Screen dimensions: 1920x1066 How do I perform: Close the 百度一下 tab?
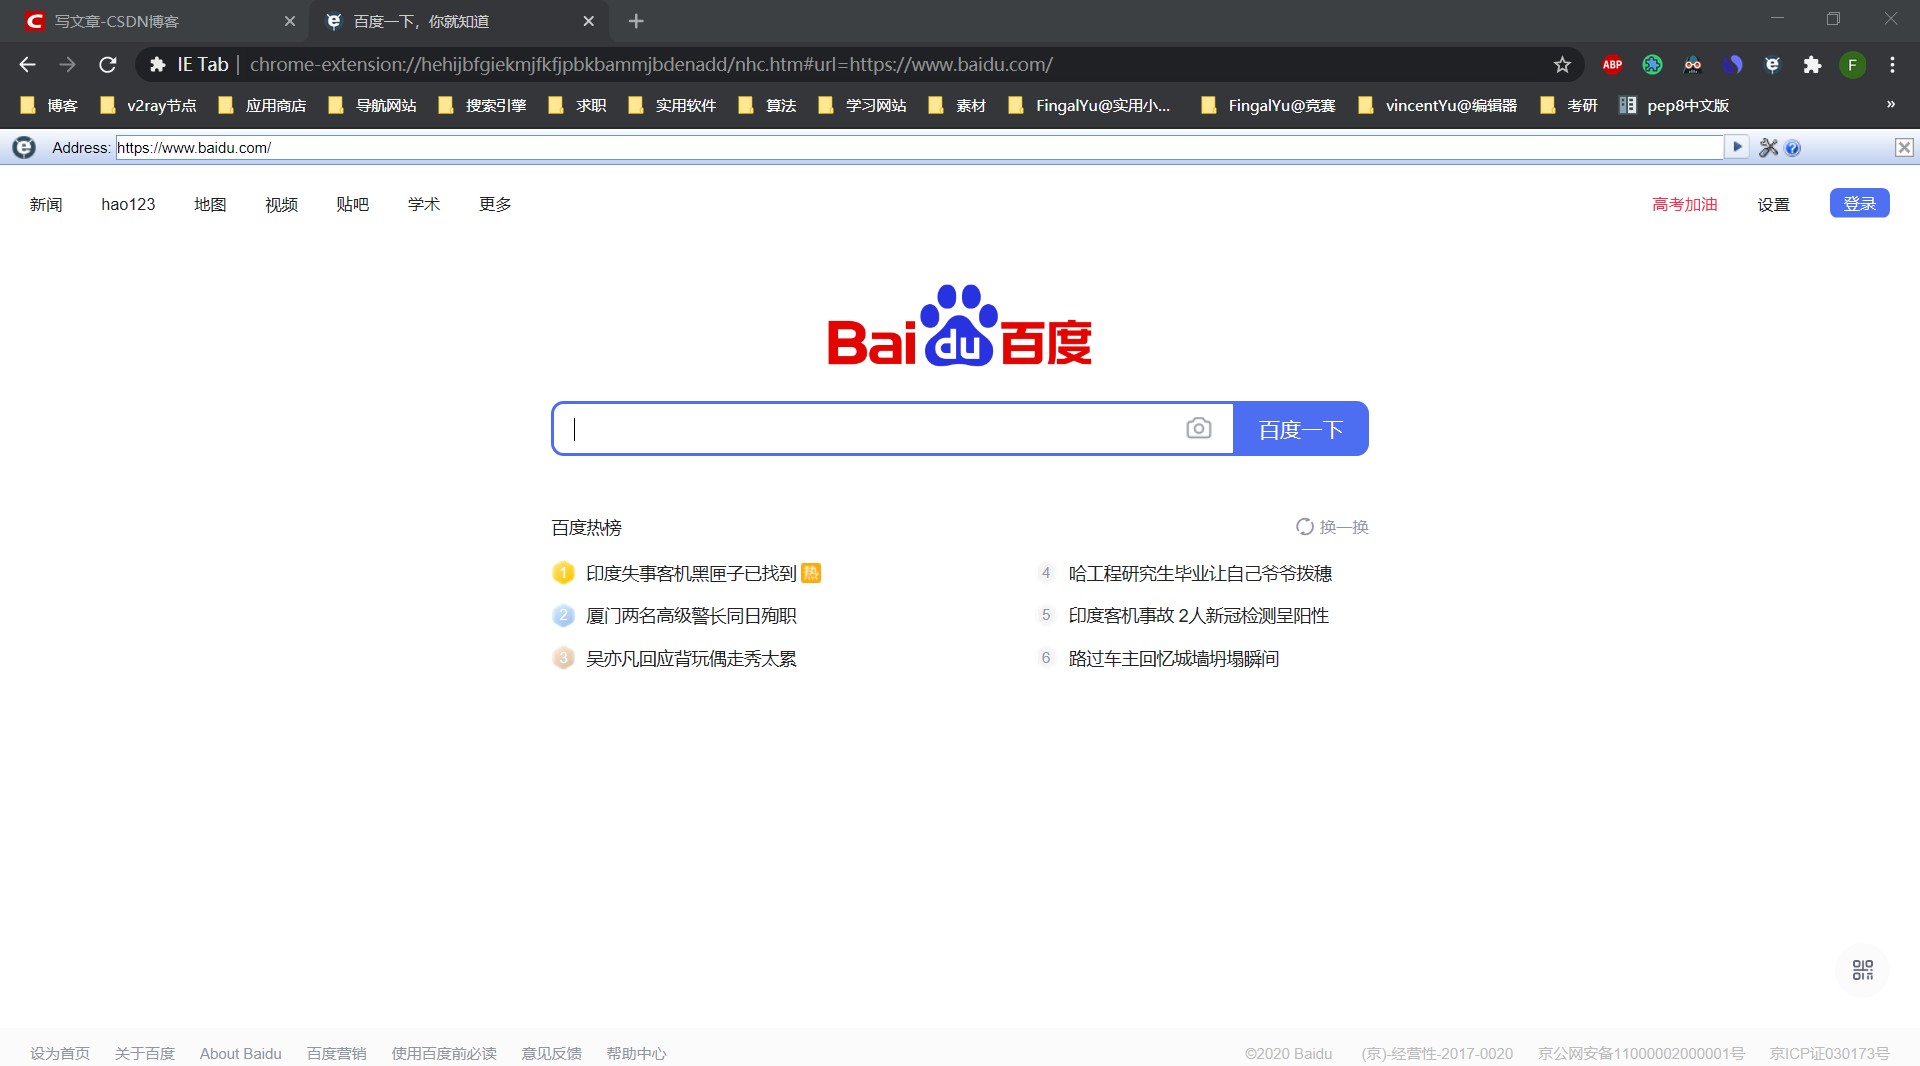(x=588, y=21)
